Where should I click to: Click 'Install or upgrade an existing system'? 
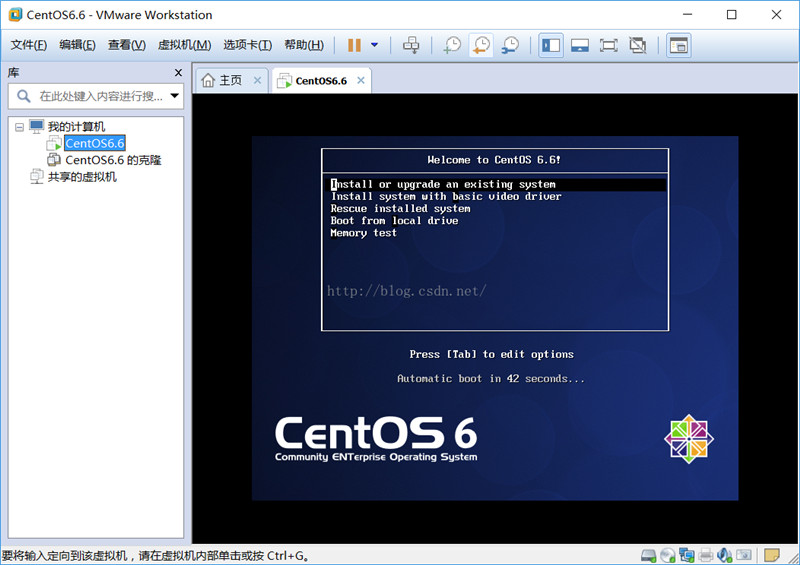click(494, 184)
